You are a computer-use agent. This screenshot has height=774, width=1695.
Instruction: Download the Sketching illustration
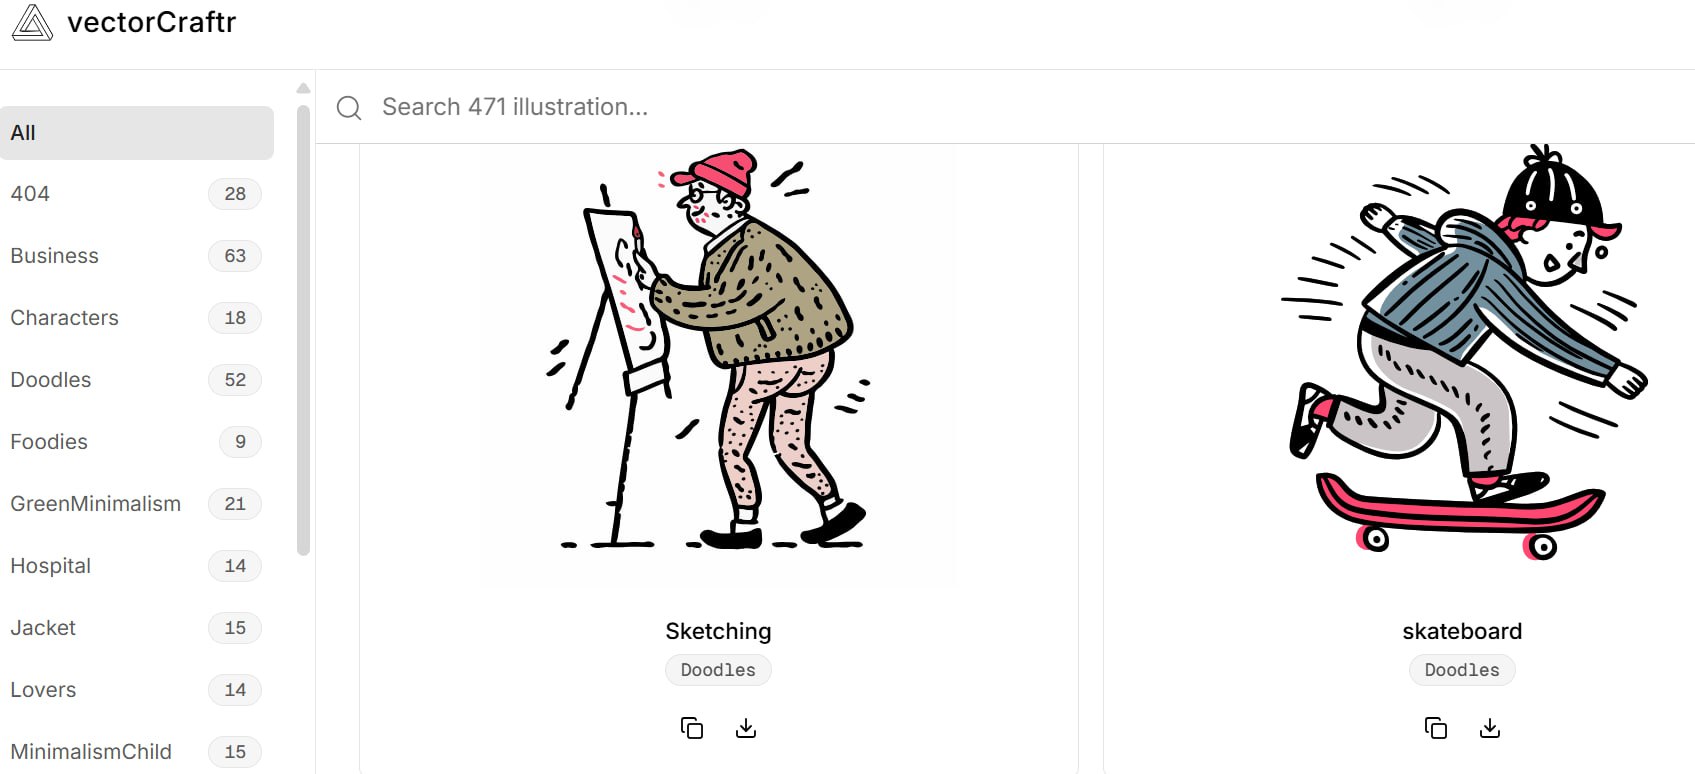[x=746, y=728]
